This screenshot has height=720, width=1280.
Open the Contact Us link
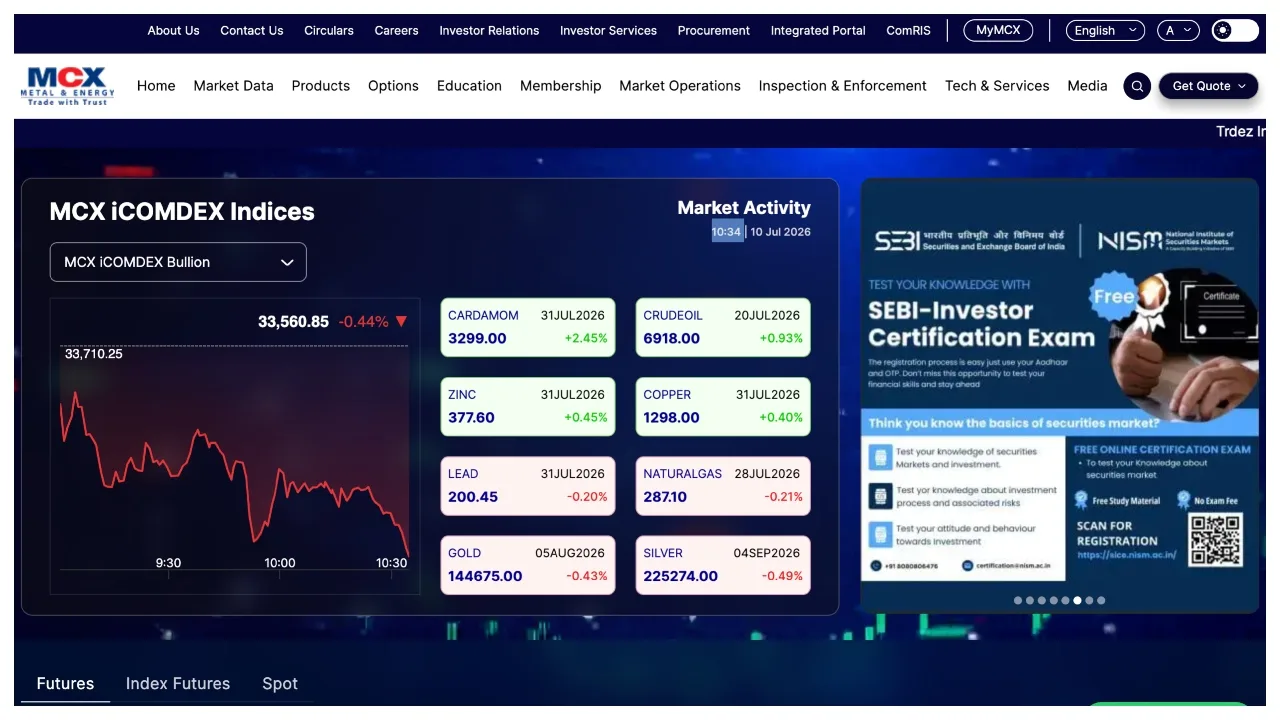click(x=252, y=31)
